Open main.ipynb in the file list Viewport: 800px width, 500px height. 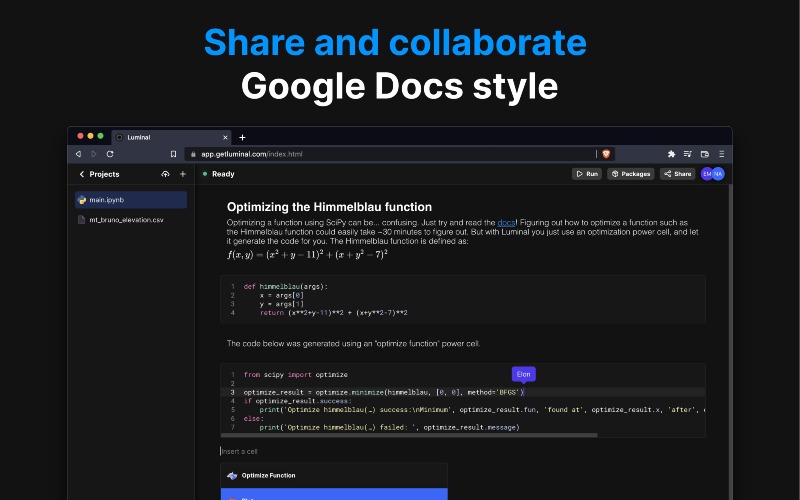(x=131, y=200)
